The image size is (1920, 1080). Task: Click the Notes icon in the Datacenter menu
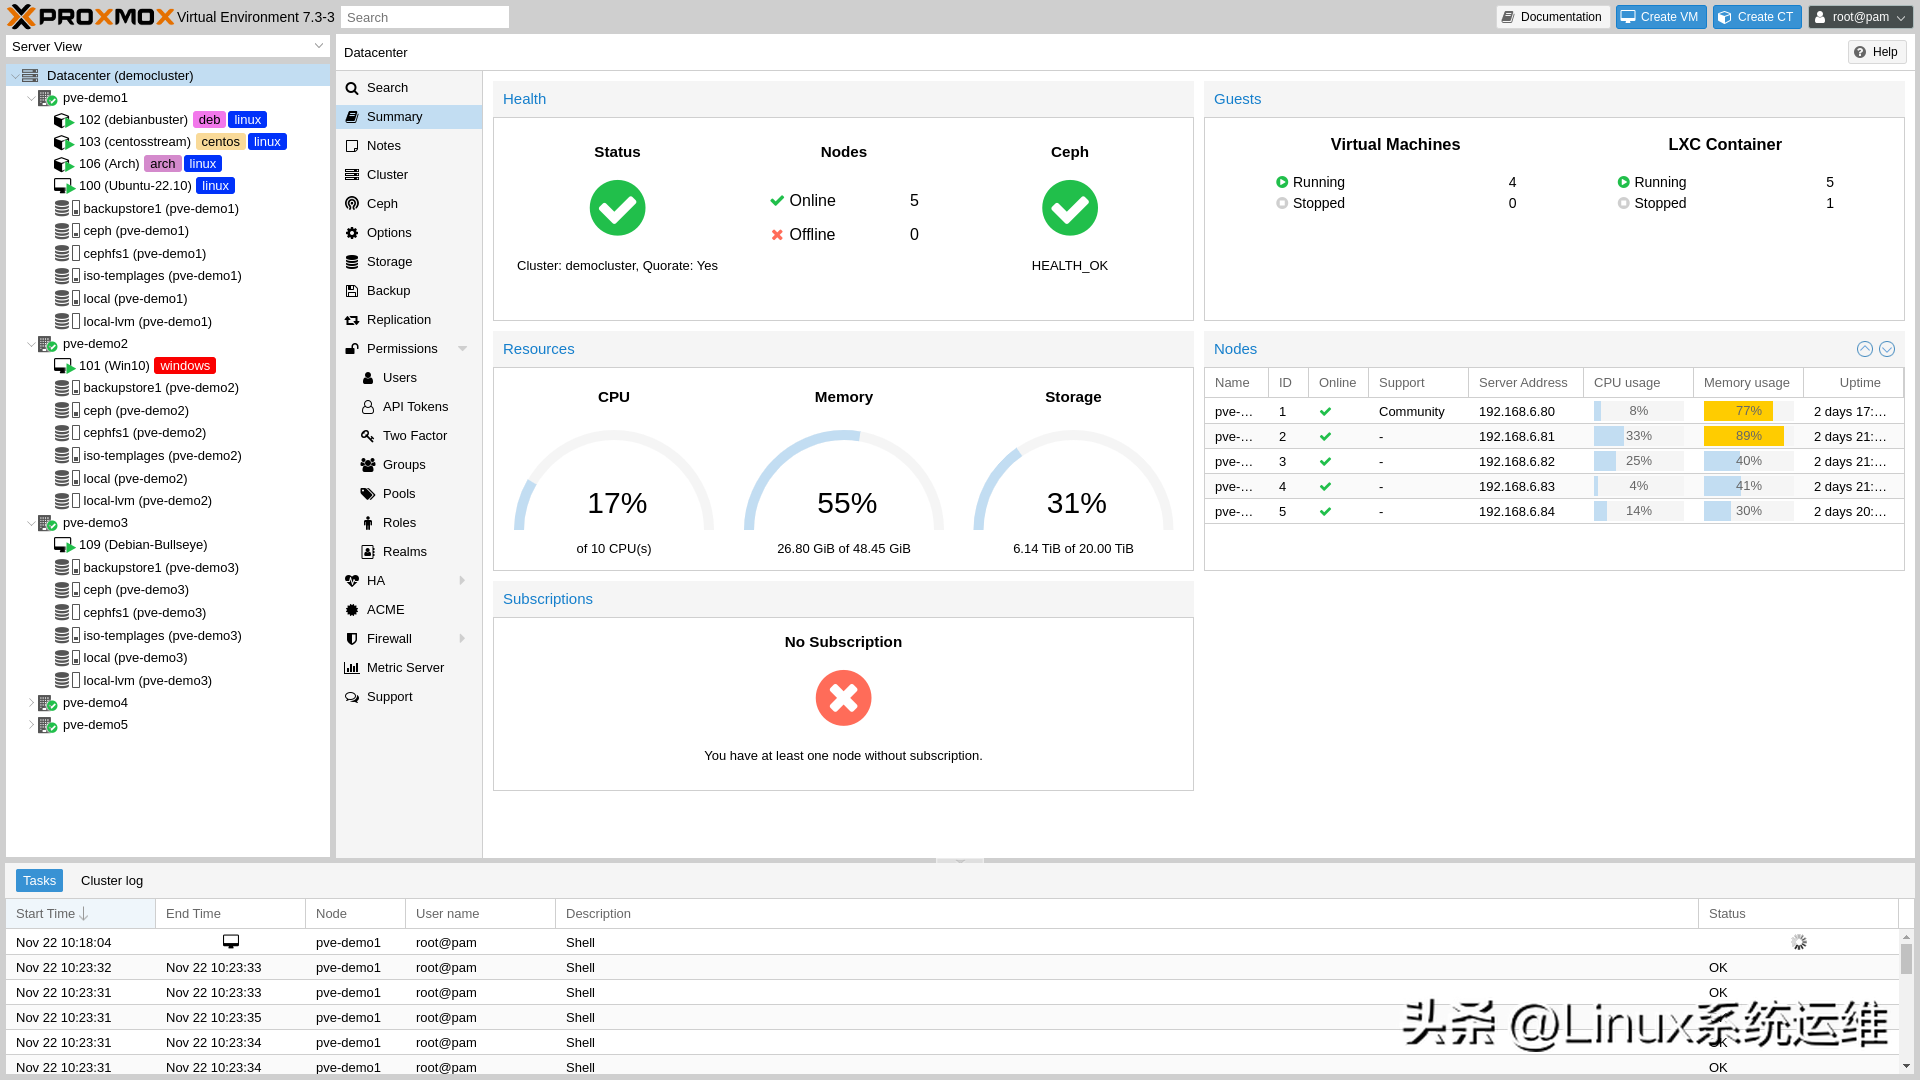coord(352,146)
